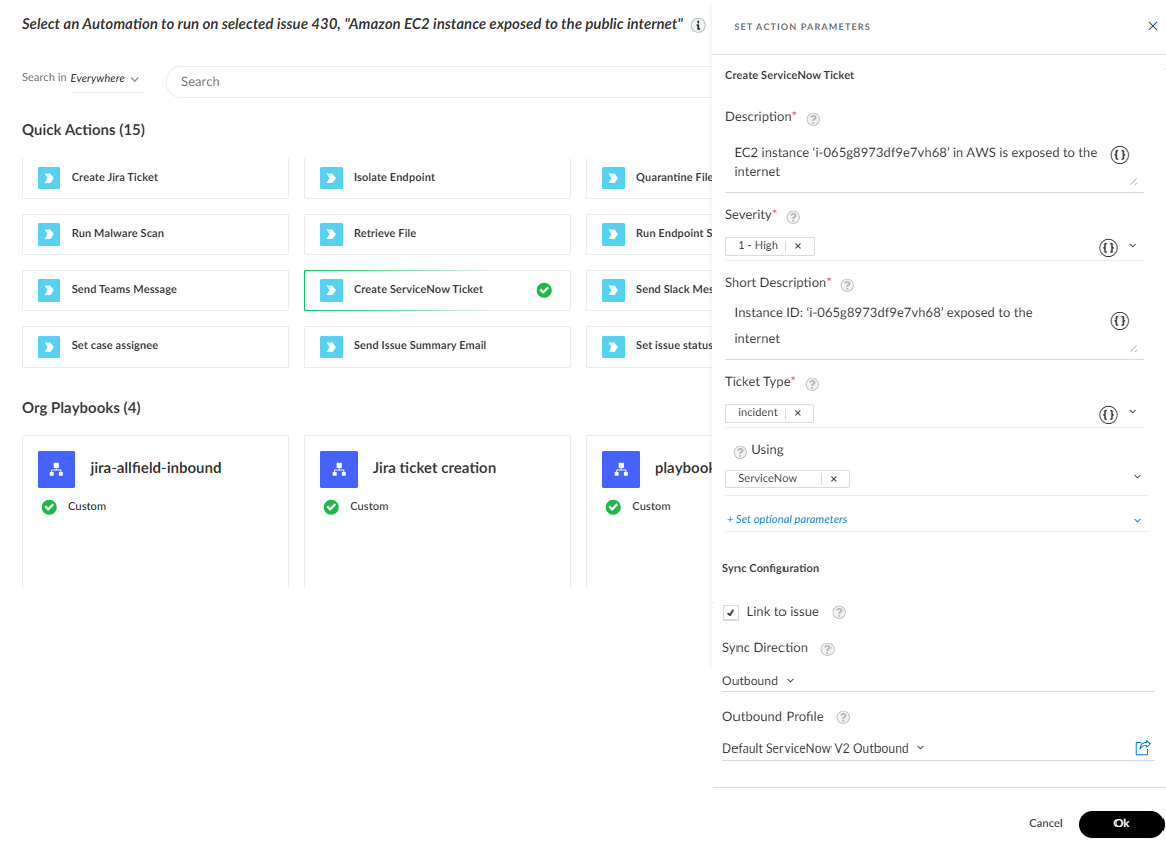This screenshot has height=861, width=1166.
Task: Remove the '1 - High' severity tag
Action: click(798, 246)
